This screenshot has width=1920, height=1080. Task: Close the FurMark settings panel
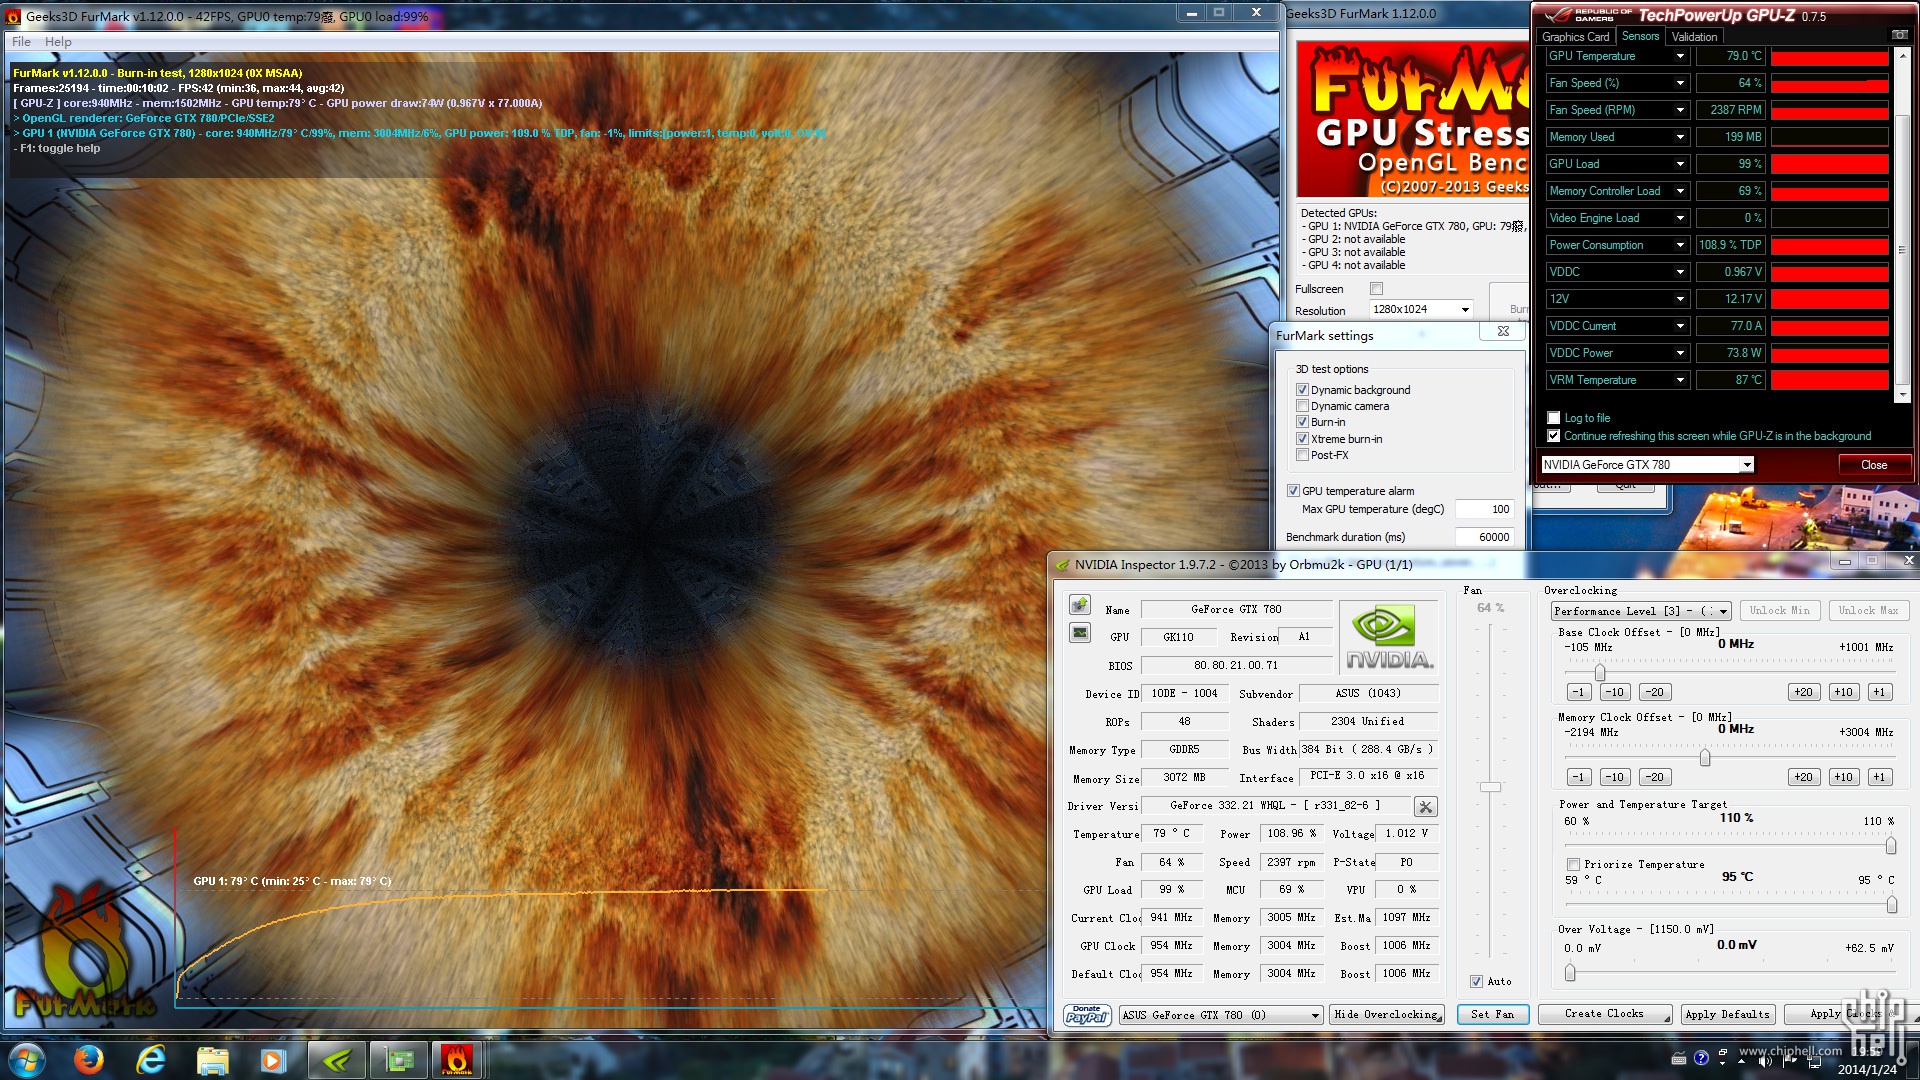[x=1503, y=332]
